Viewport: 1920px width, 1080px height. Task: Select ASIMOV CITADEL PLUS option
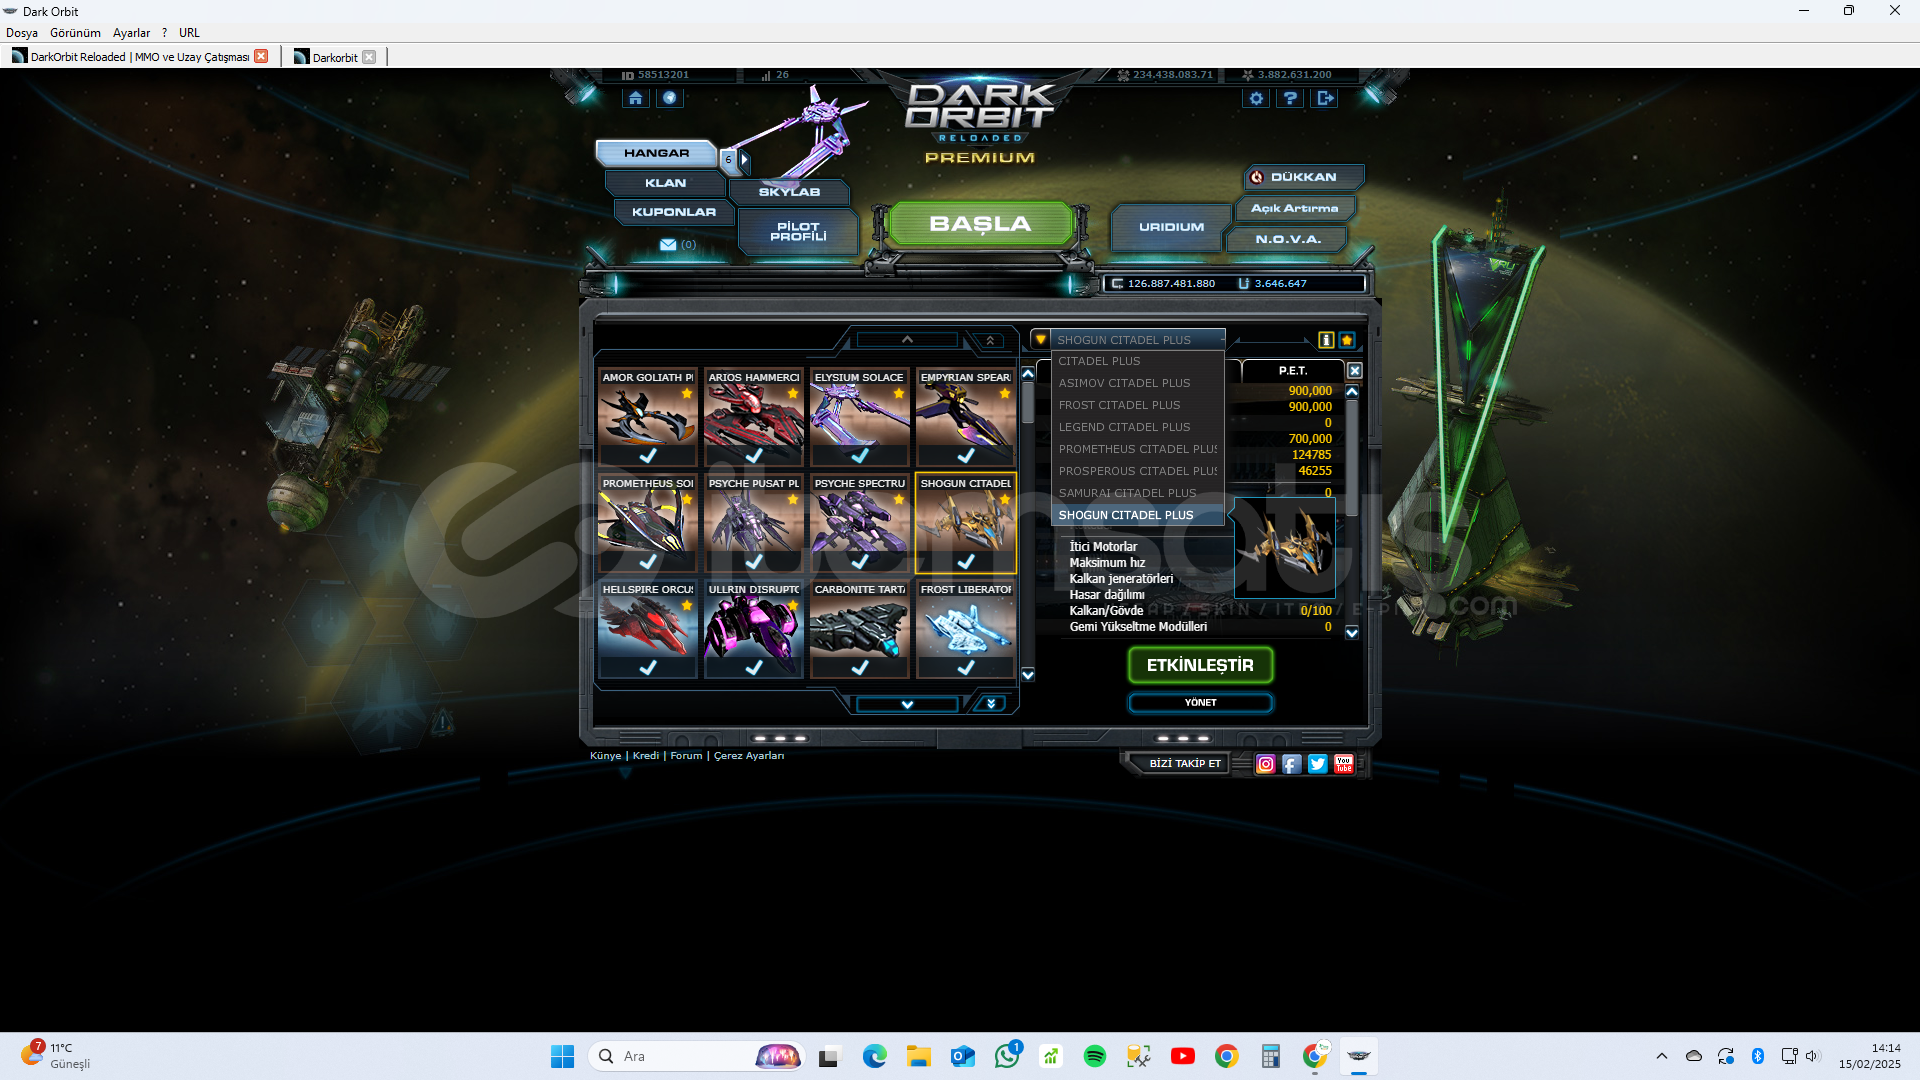click(x=1138, y=383)
